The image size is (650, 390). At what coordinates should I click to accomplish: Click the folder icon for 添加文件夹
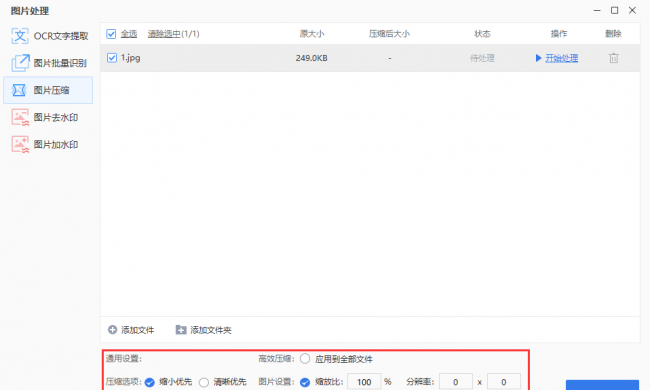(181, 330)
